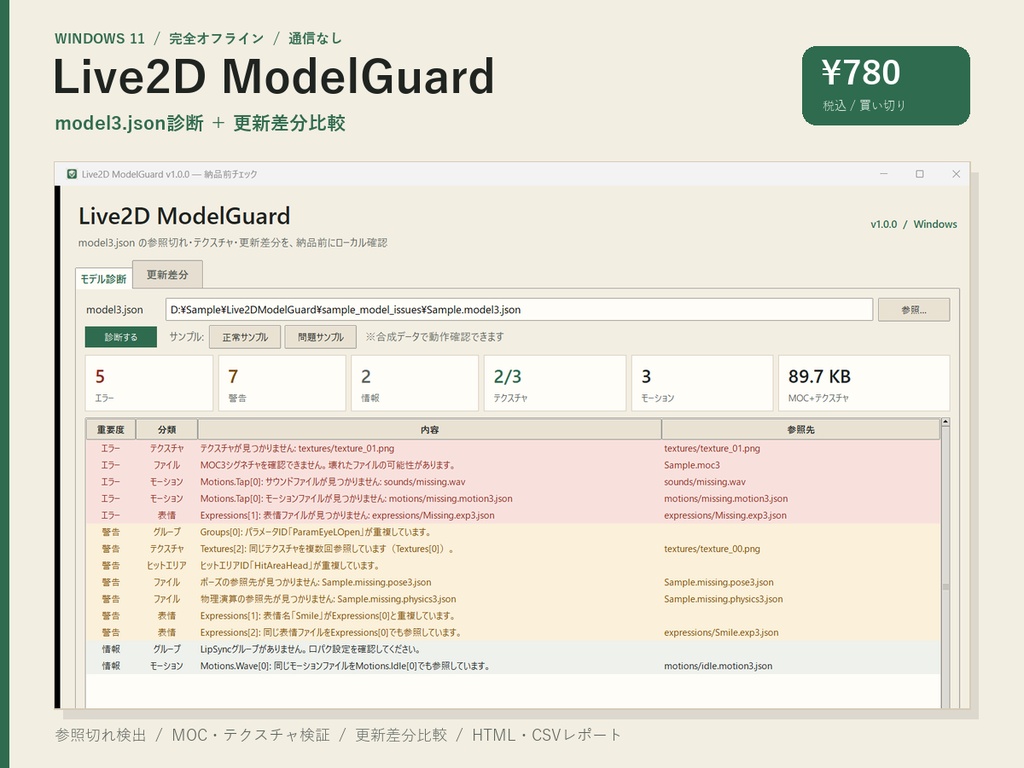Select the ヒットエリアID HitAreaHead warning row
Image resolution: width=1024 pixels, height=768 pixels.
tap(513, 566)
